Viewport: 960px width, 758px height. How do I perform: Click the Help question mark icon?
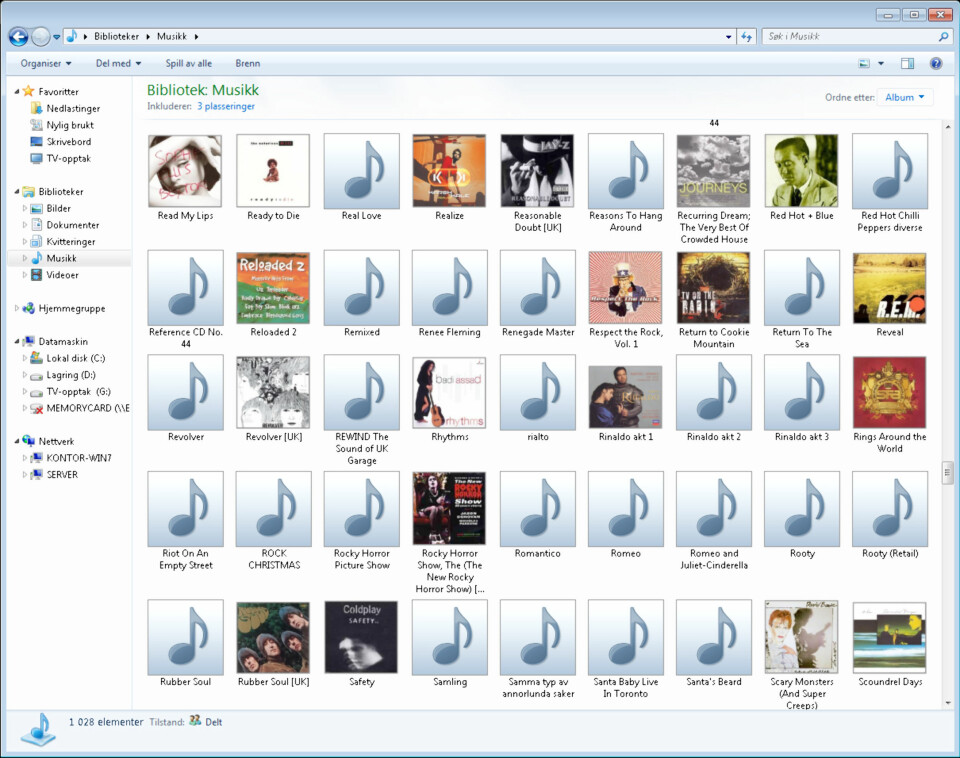point(936,64)
